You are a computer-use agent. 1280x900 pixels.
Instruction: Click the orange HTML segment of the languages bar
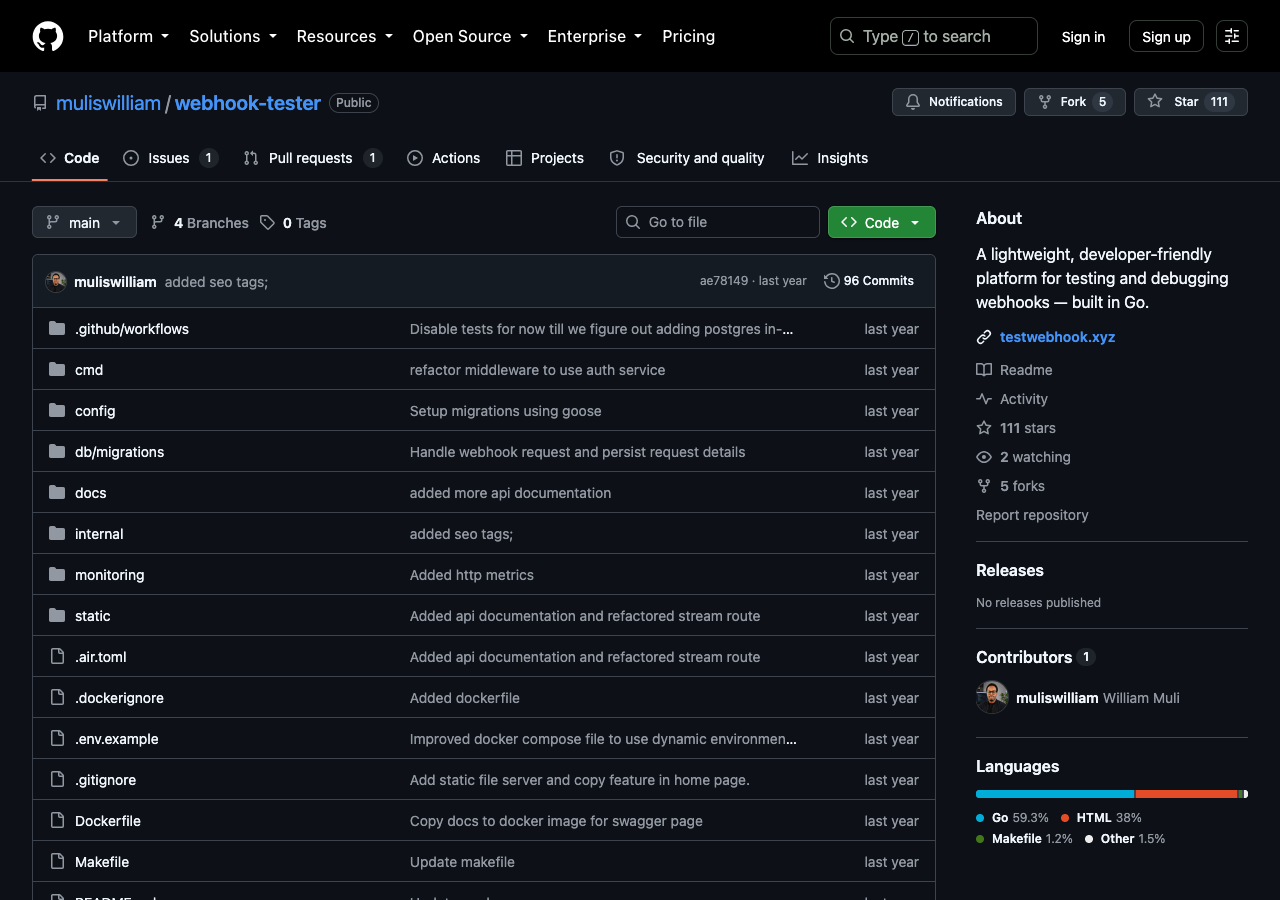(1187, 794)
